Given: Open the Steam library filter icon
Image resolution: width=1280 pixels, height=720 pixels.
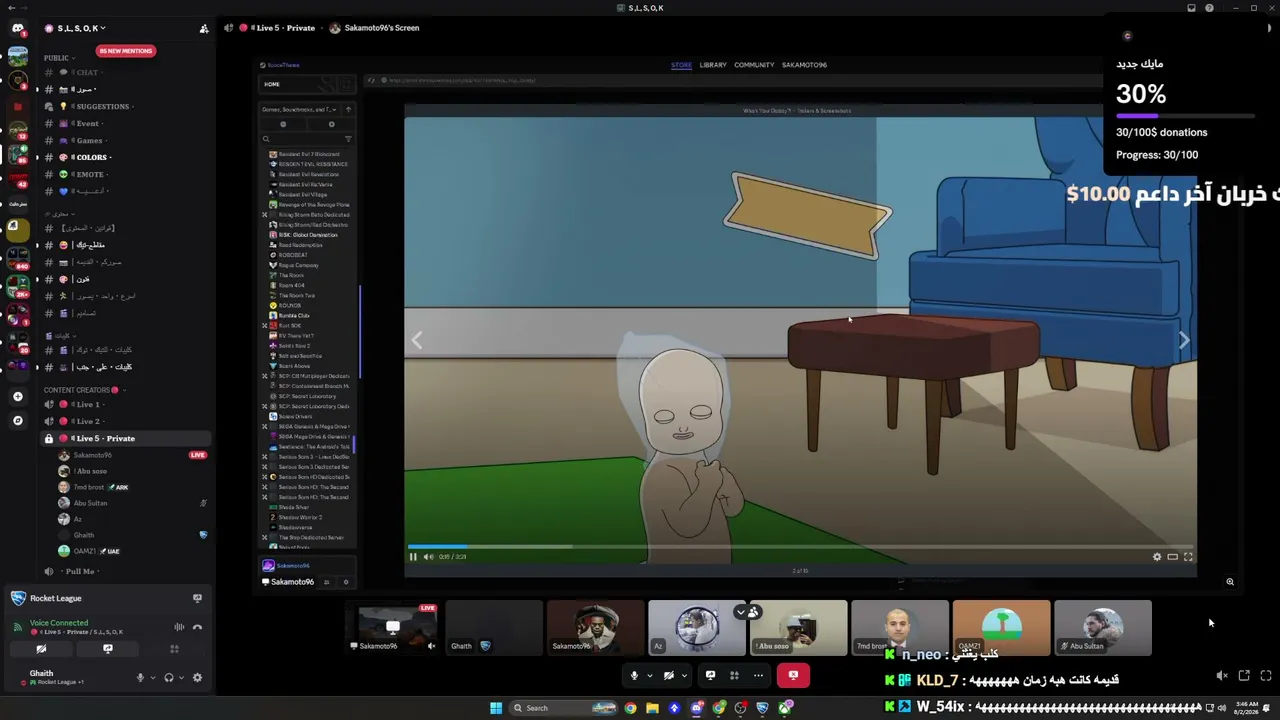Looking at the screenshot, I should pos(348,139).
